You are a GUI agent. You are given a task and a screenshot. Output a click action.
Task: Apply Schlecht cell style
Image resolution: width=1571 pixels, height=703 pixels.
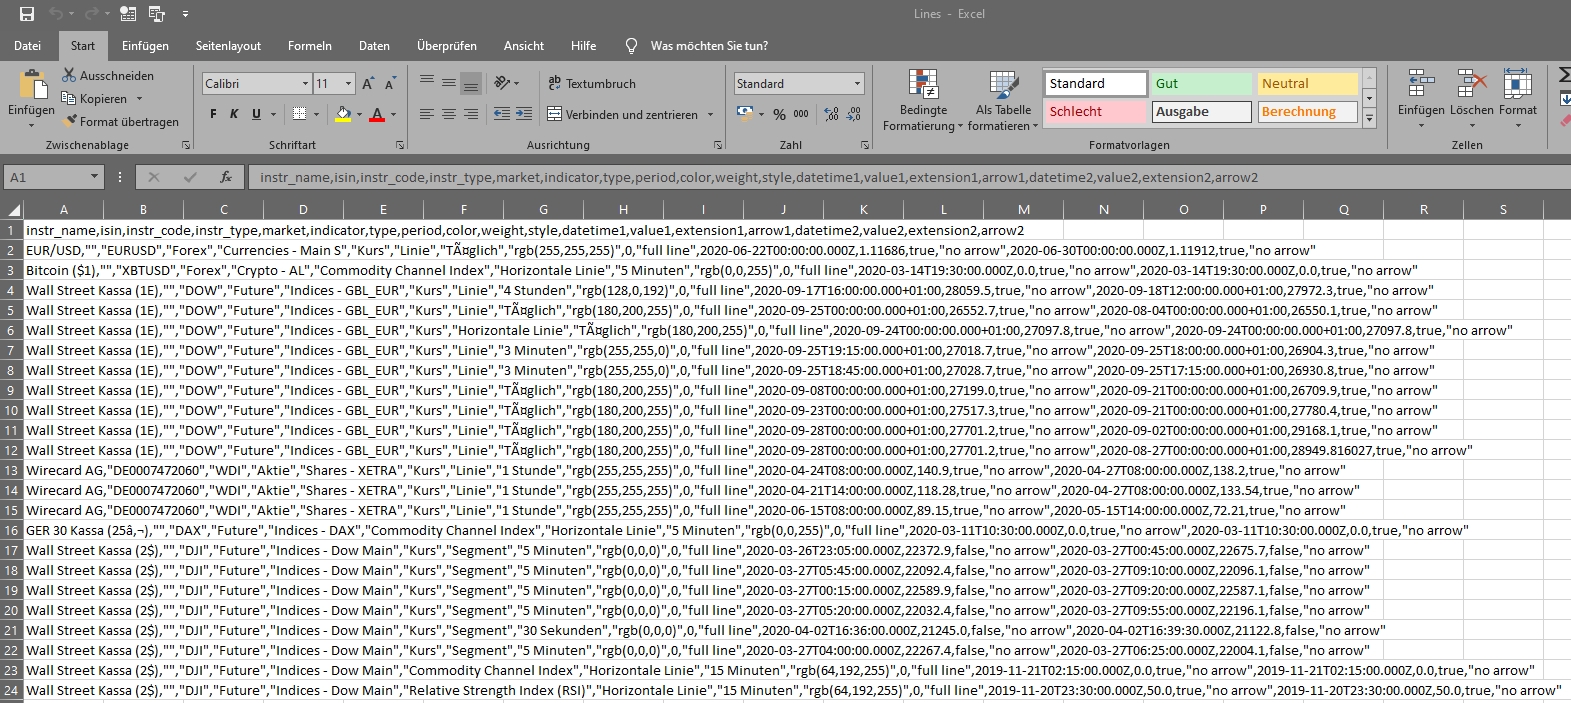coord(1095,112)
